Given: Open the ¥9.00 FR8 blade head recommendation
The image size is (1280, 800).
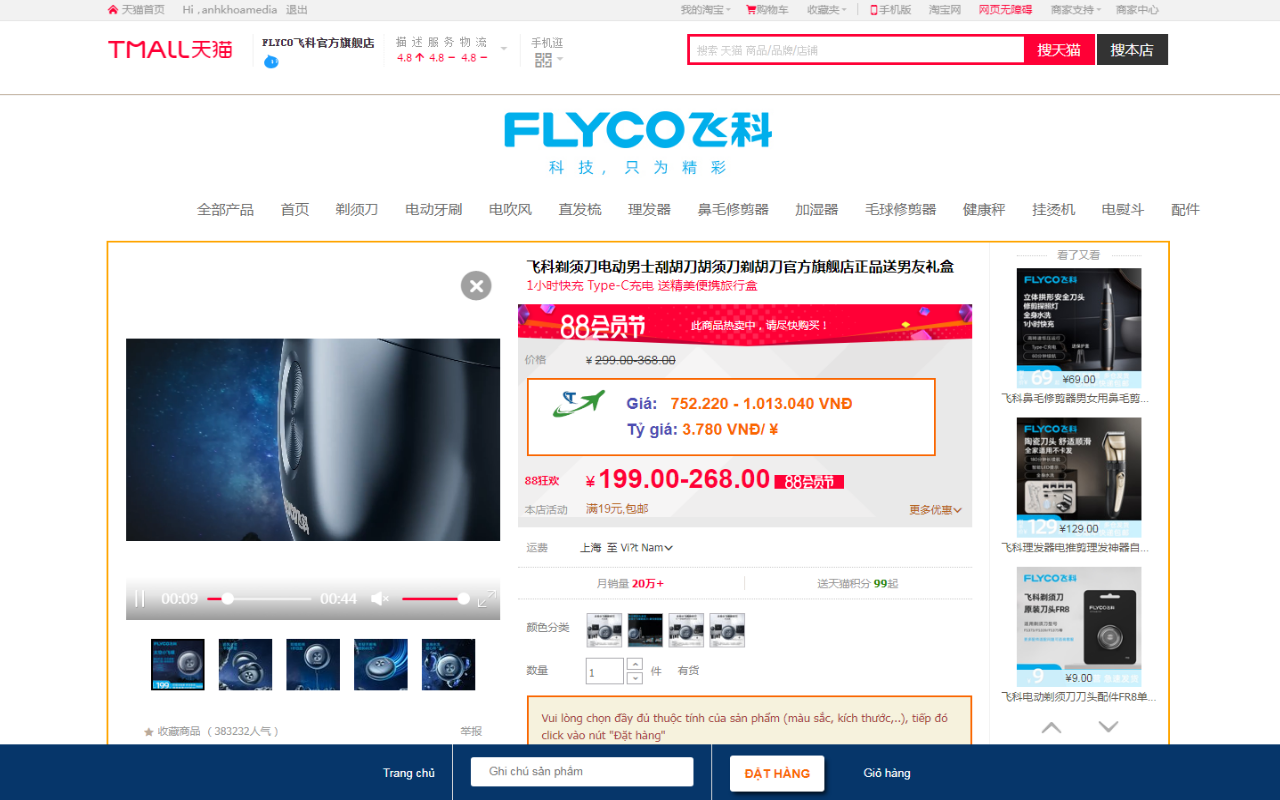Looking at the screenshot, I should pyautogui.click(x=1079, y=627).
